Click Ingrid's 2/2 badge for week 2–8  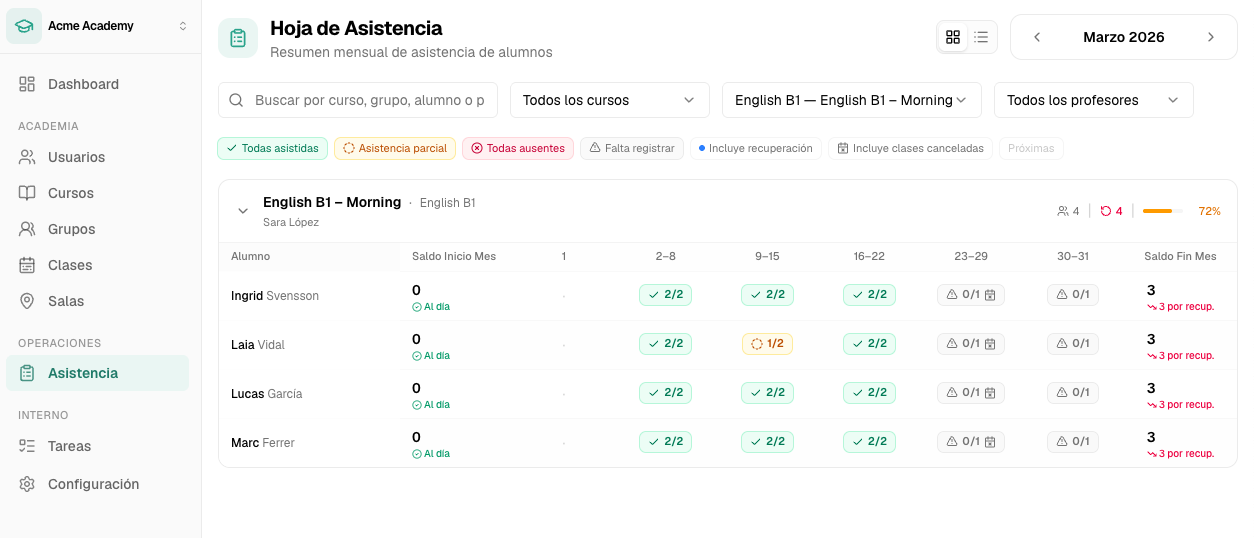point(665,295)
